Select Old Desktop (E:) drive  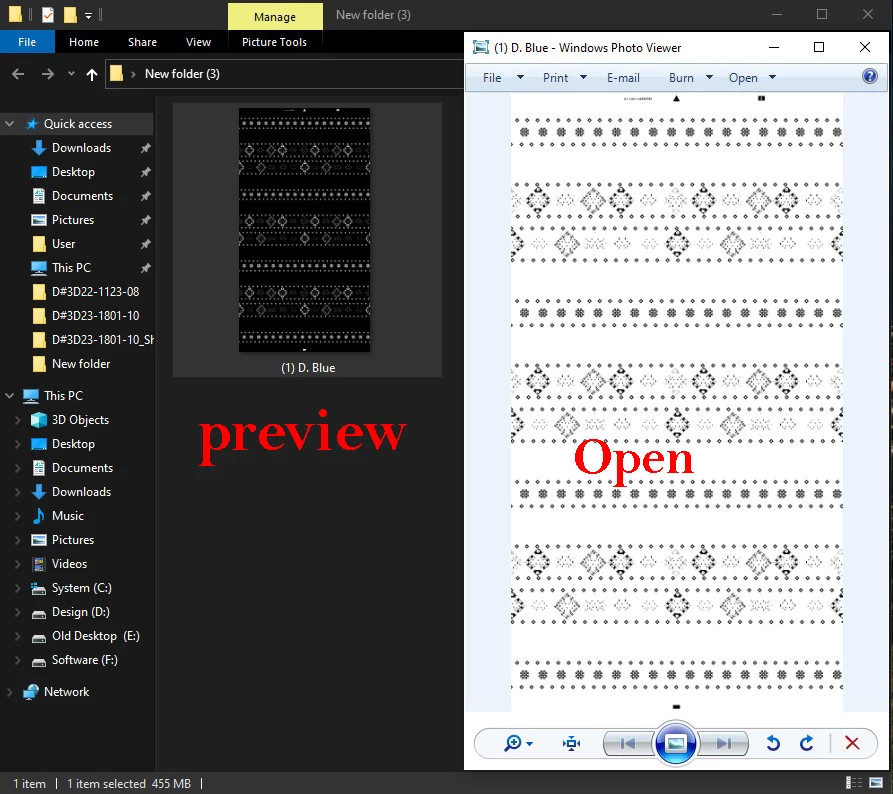coord(95,636)
